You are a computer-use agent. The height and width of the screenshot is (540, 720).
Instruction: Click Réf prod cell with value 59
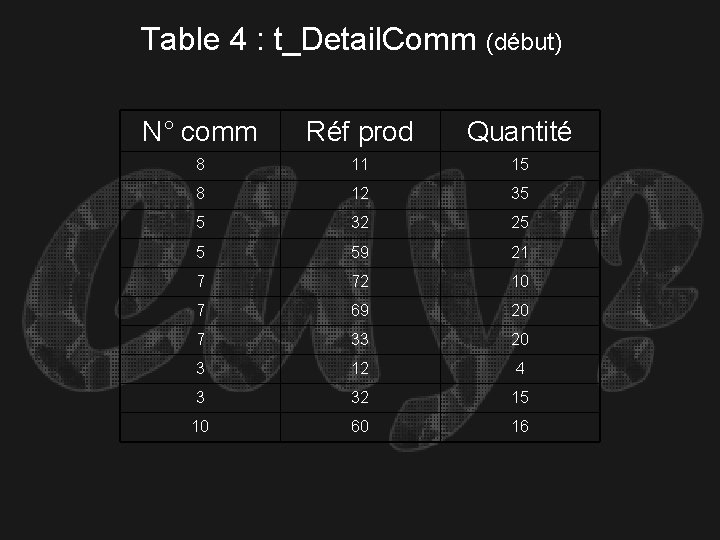360,252
